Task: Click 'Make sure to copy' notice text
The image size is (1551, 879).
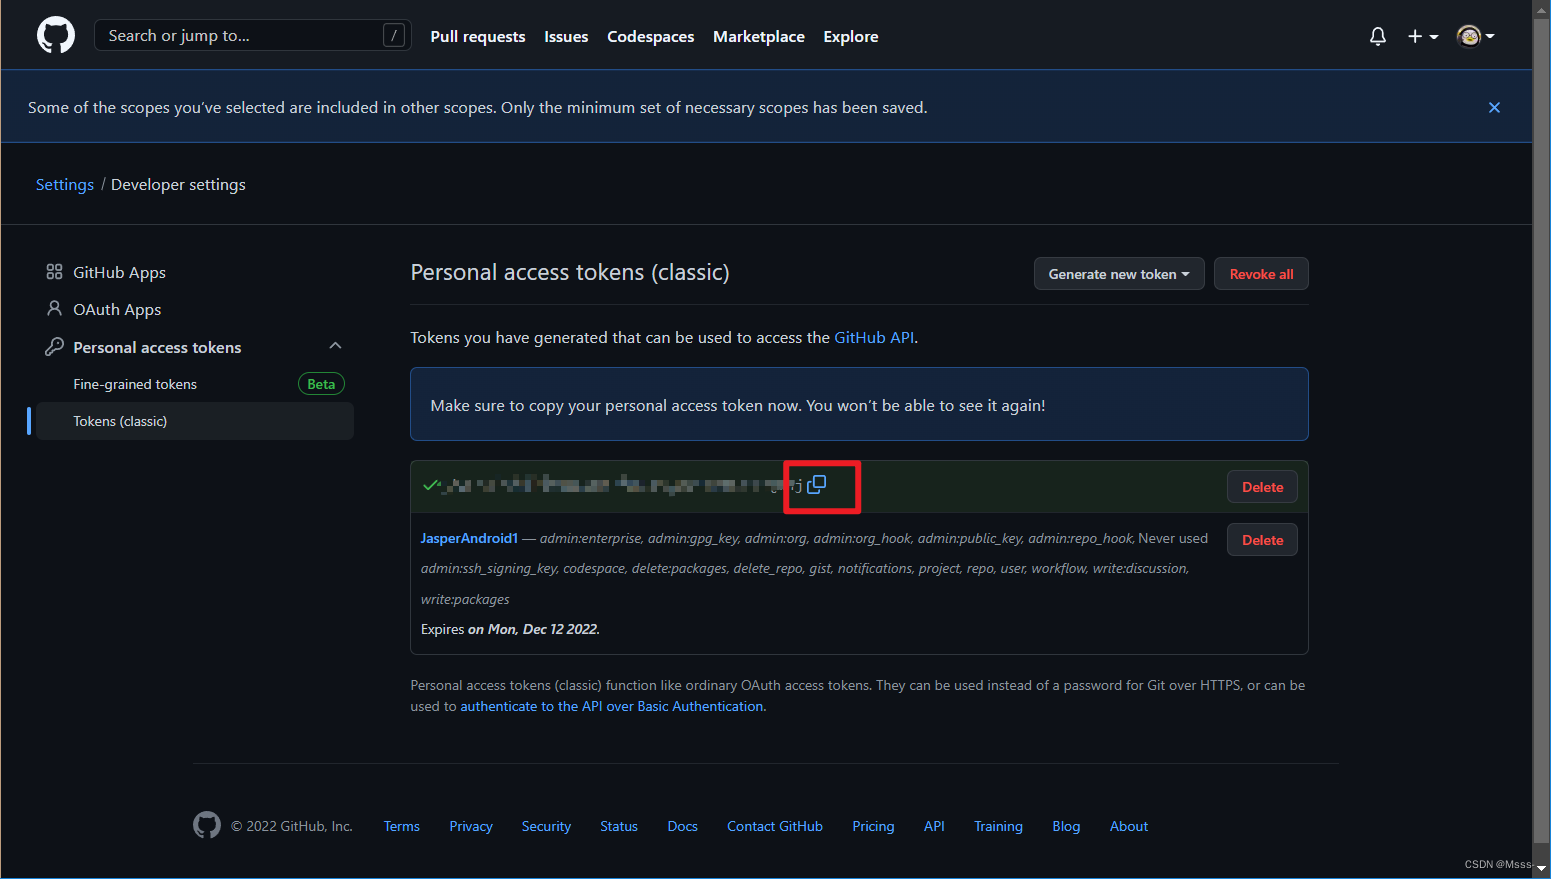Action: click(738, 405)
